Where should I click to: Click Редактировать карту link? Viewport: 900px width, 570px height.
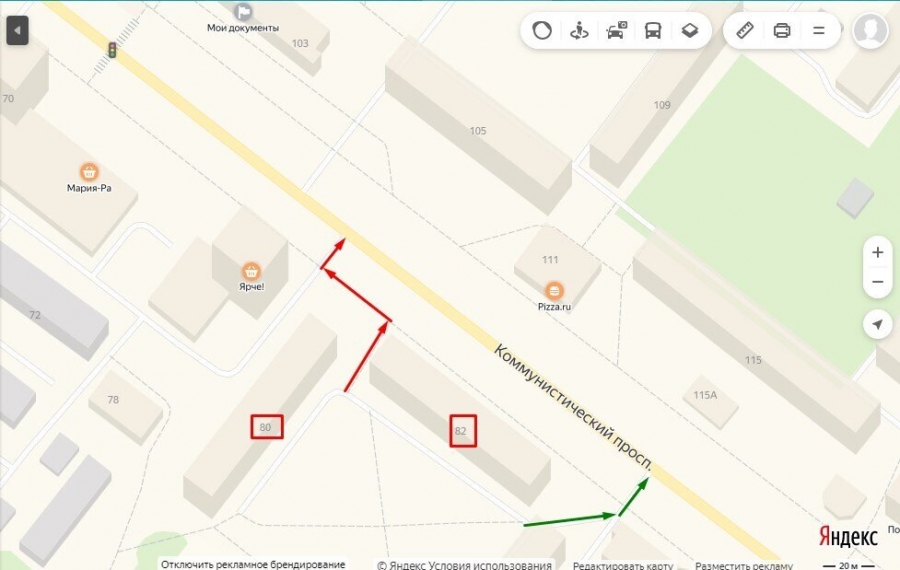[x=623, y=565]
